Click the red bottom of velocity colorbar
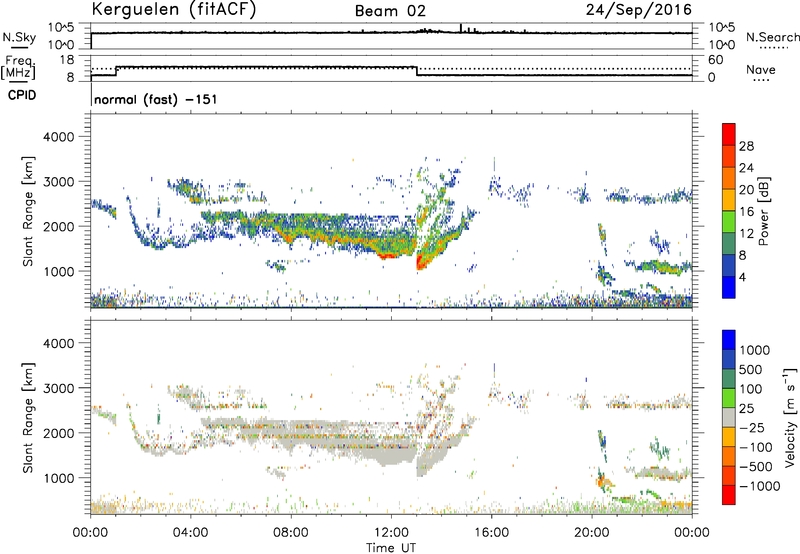Screen dimensions: 800x554 (729, 495)
